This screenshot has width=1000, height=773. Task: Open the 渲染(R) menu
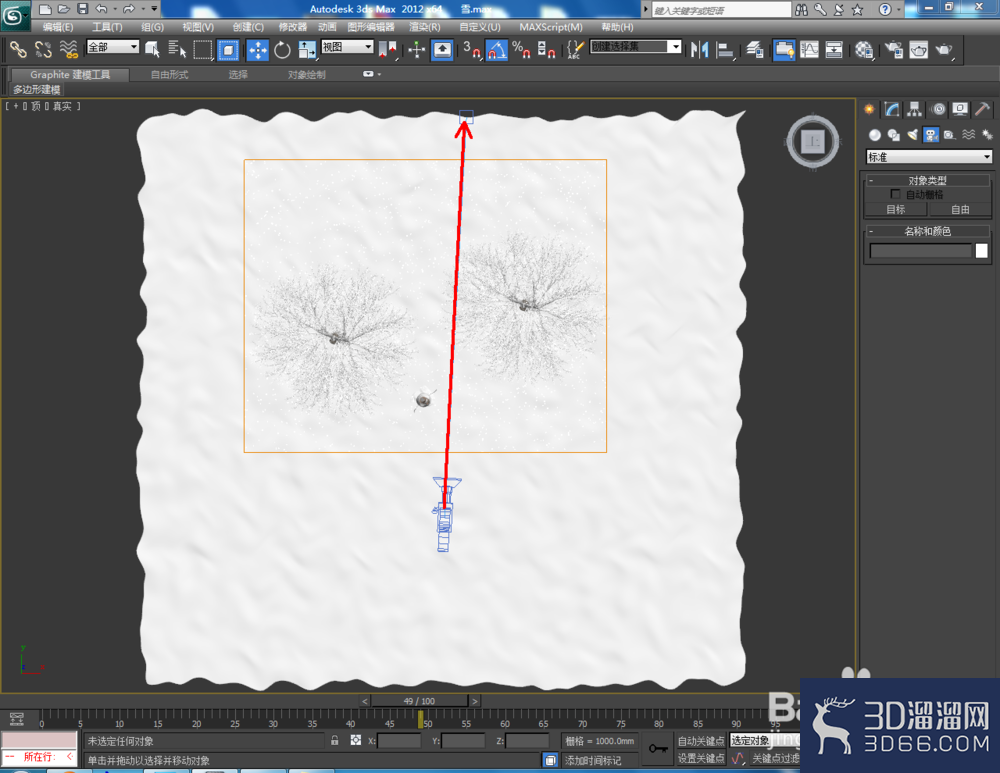(x=425, y=27)
